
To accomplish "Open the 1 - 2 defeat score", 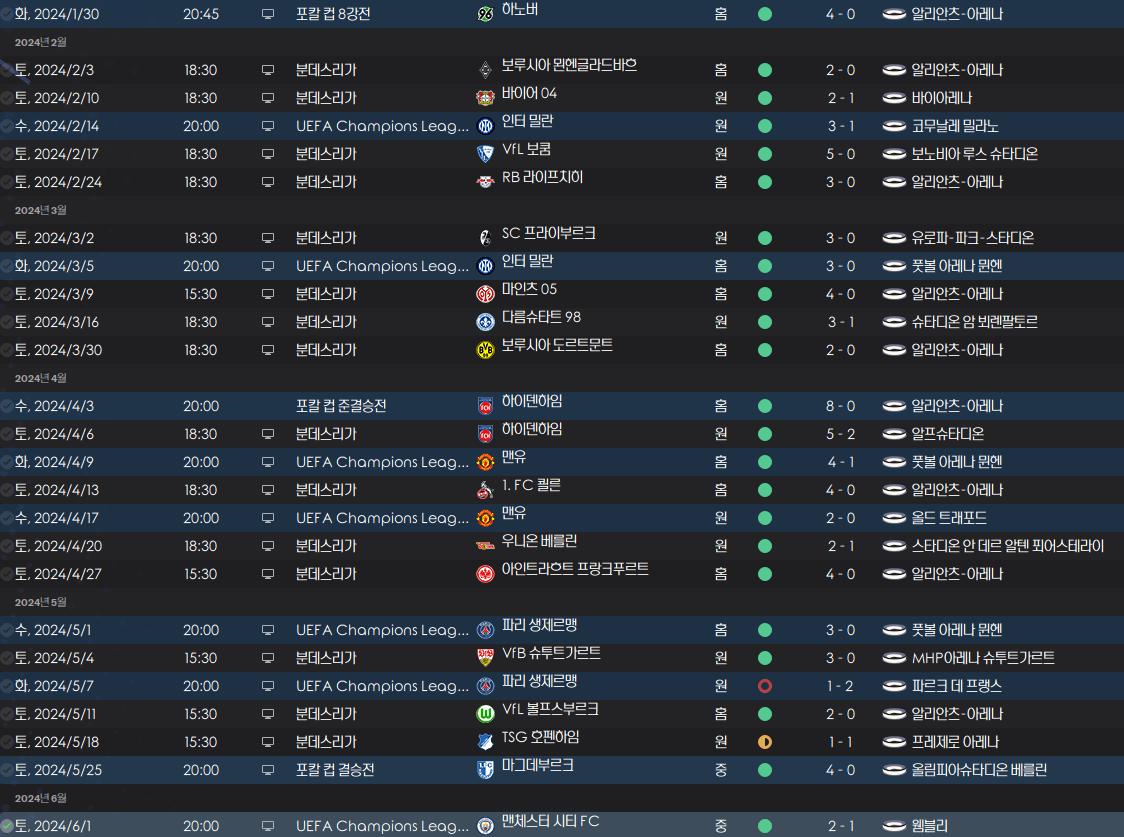I will click(840, 686).
